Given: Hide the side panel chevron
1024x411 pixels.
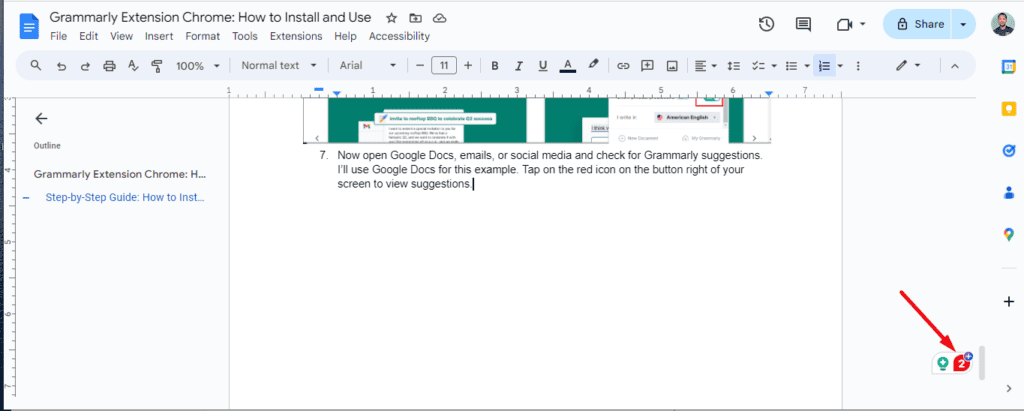Looking at the screenshot, I should click(1008, 389).
